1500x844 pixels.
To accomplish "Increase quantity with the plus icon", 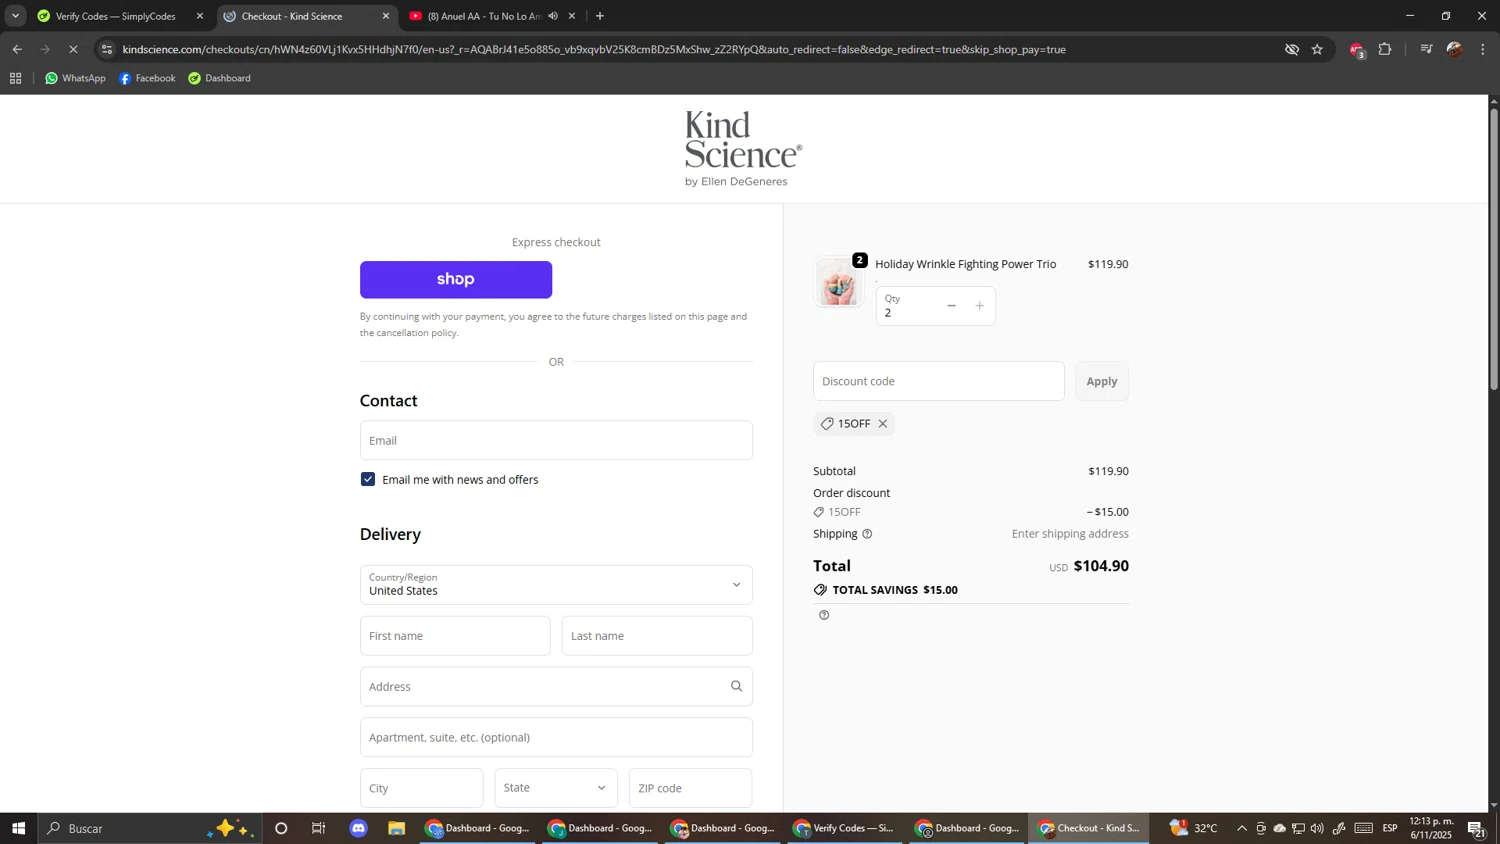I will (980, 306).
